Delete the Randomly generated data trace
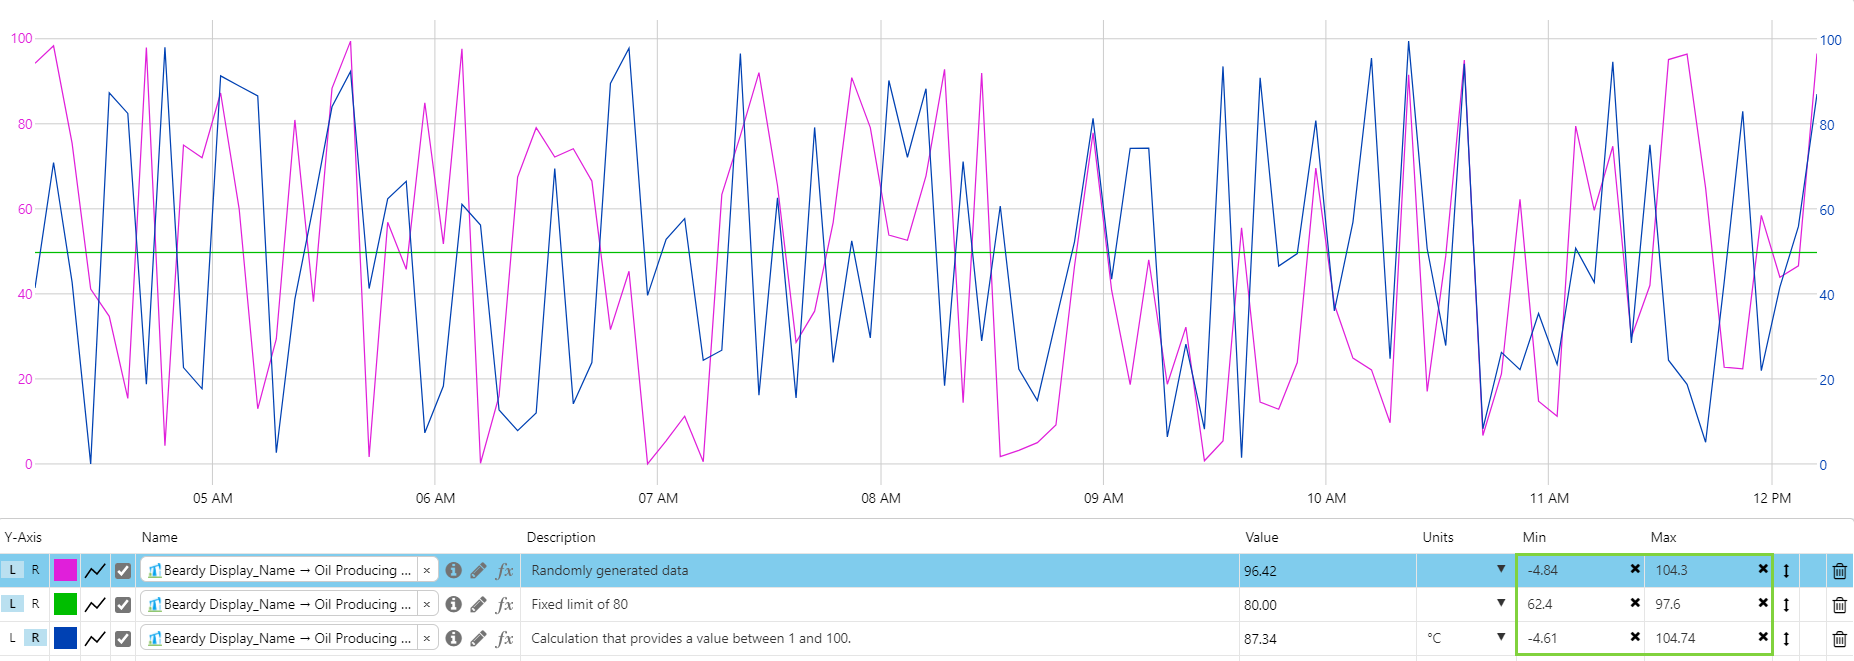1854x661 pixels. pos(1839,571)
